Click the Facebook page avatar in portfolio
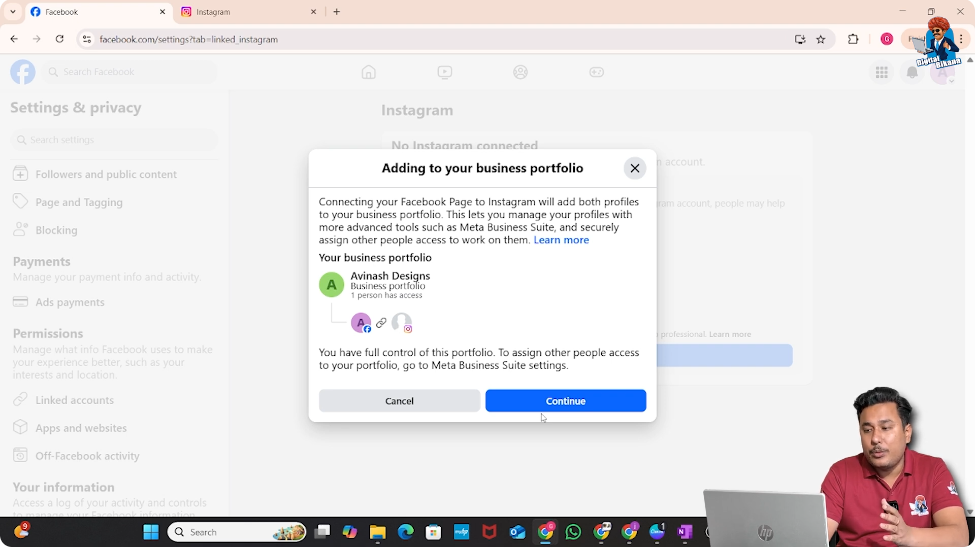Image resolution: width=980 pixels, height=548 pixels. pos(361,322)
